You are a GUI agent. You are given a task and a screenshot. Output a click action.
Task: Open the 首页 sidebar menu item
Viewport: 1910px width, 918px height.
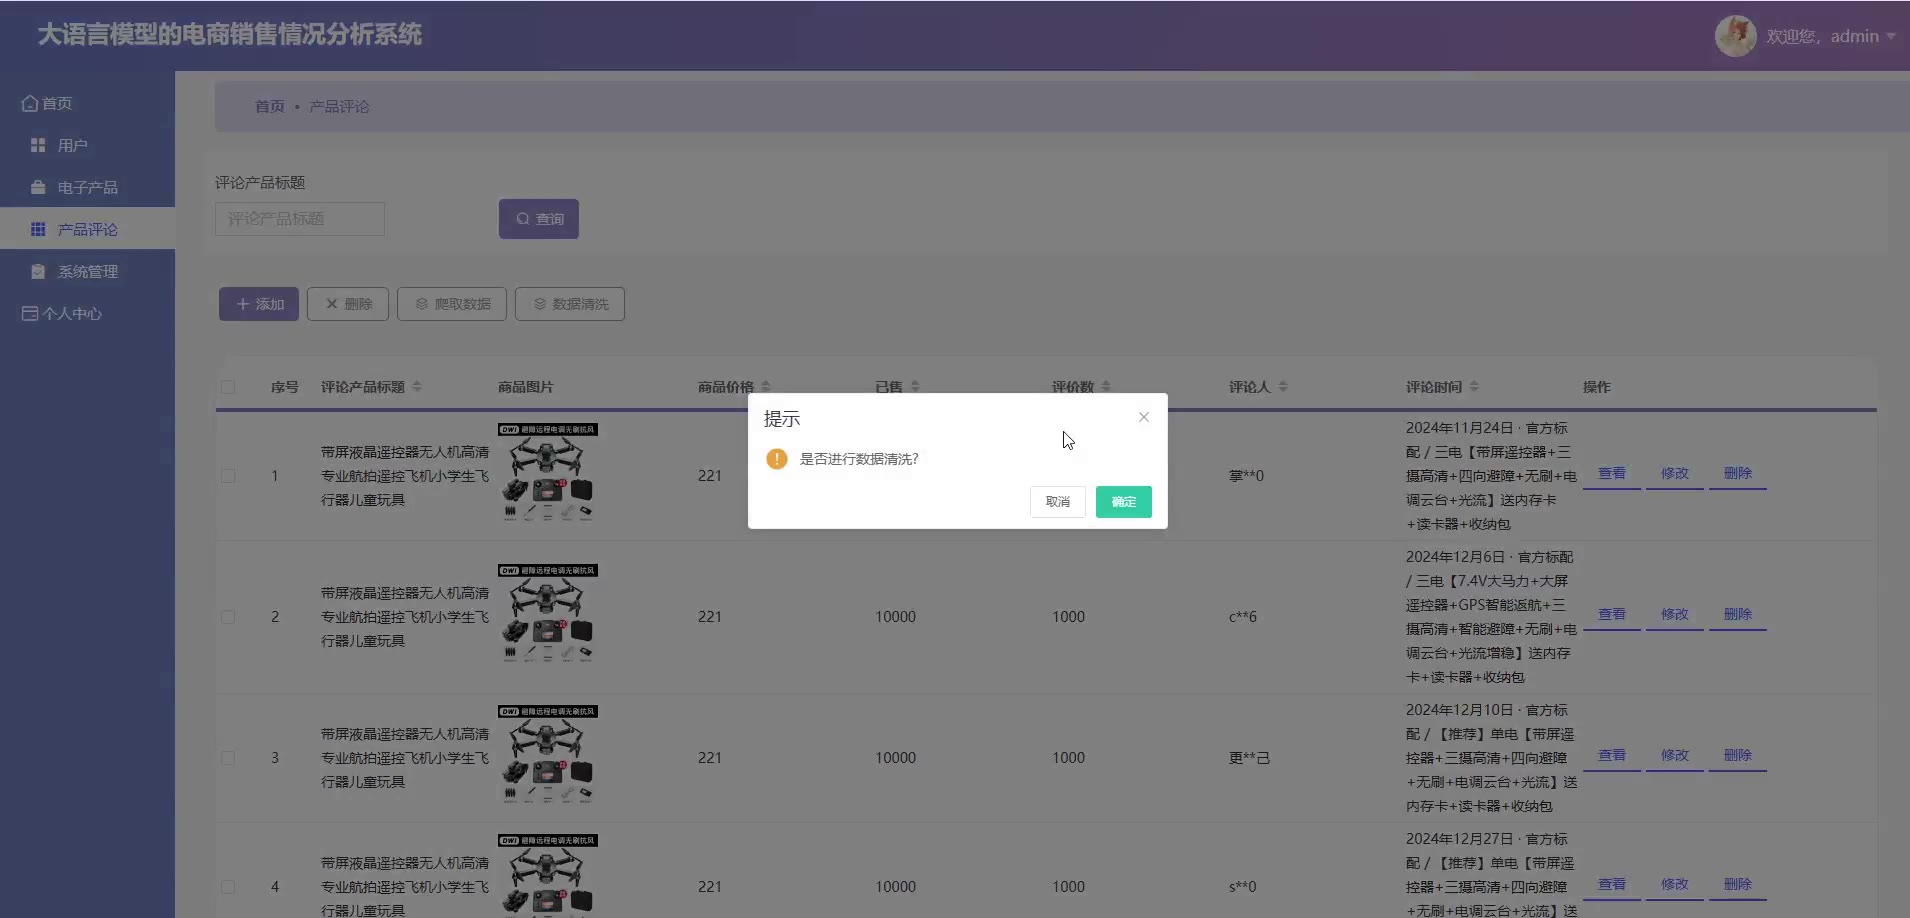click(87, 103)
